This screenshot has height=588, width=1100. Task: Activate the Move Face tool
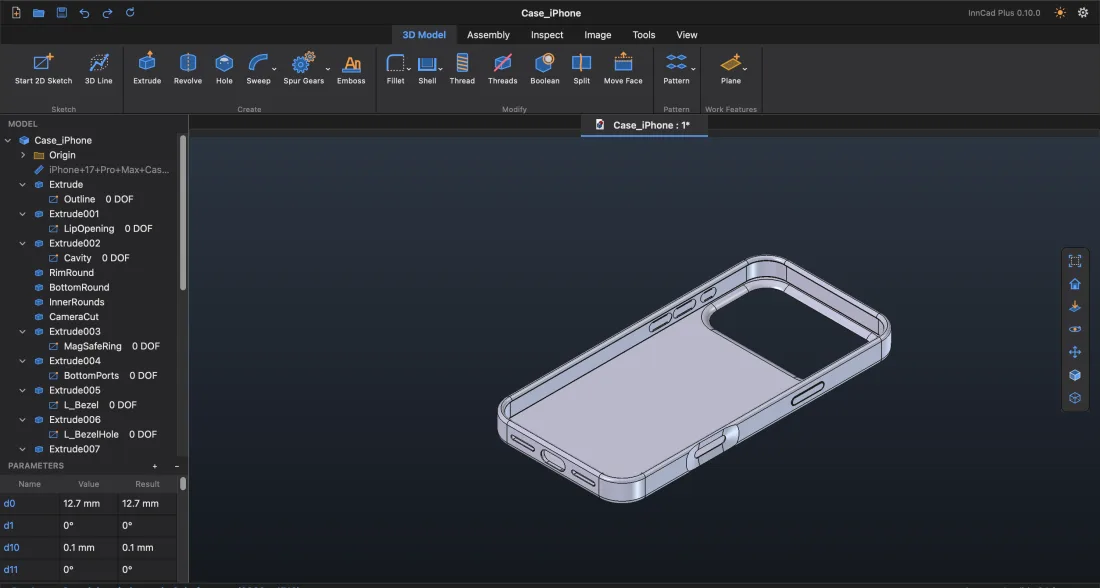(x=623, y=69)
